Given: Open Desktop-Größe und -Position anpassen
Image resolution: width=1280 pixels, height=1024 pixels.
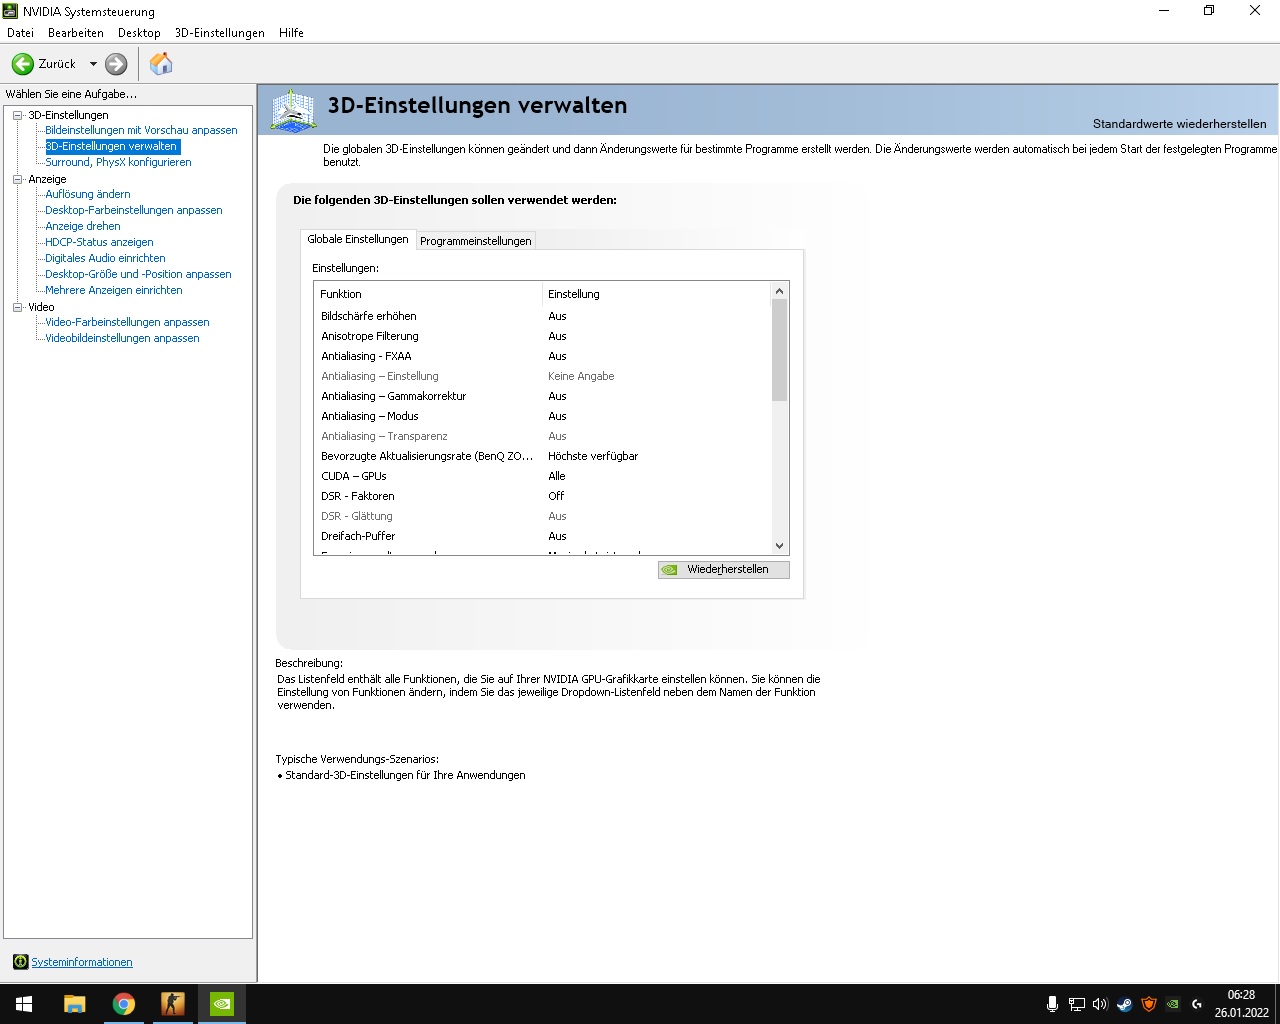Looking at the screenshot, I should pyautogui.click(x=138, y=274).
